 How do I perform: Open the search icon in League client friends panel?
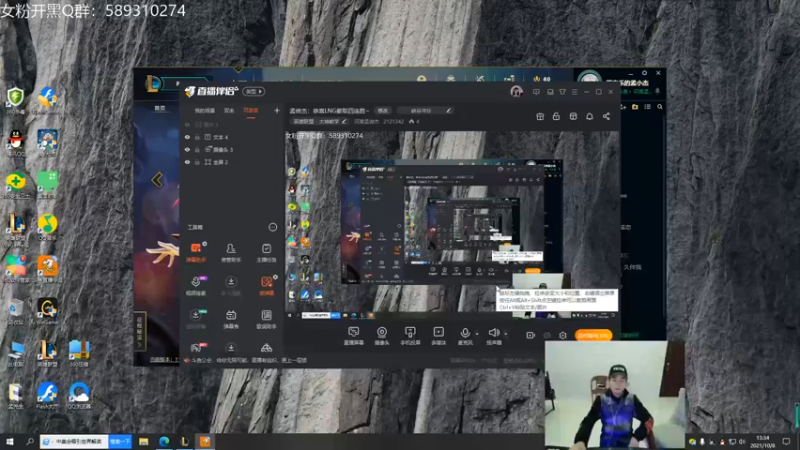pyautogui.click(x=660, y=107)
